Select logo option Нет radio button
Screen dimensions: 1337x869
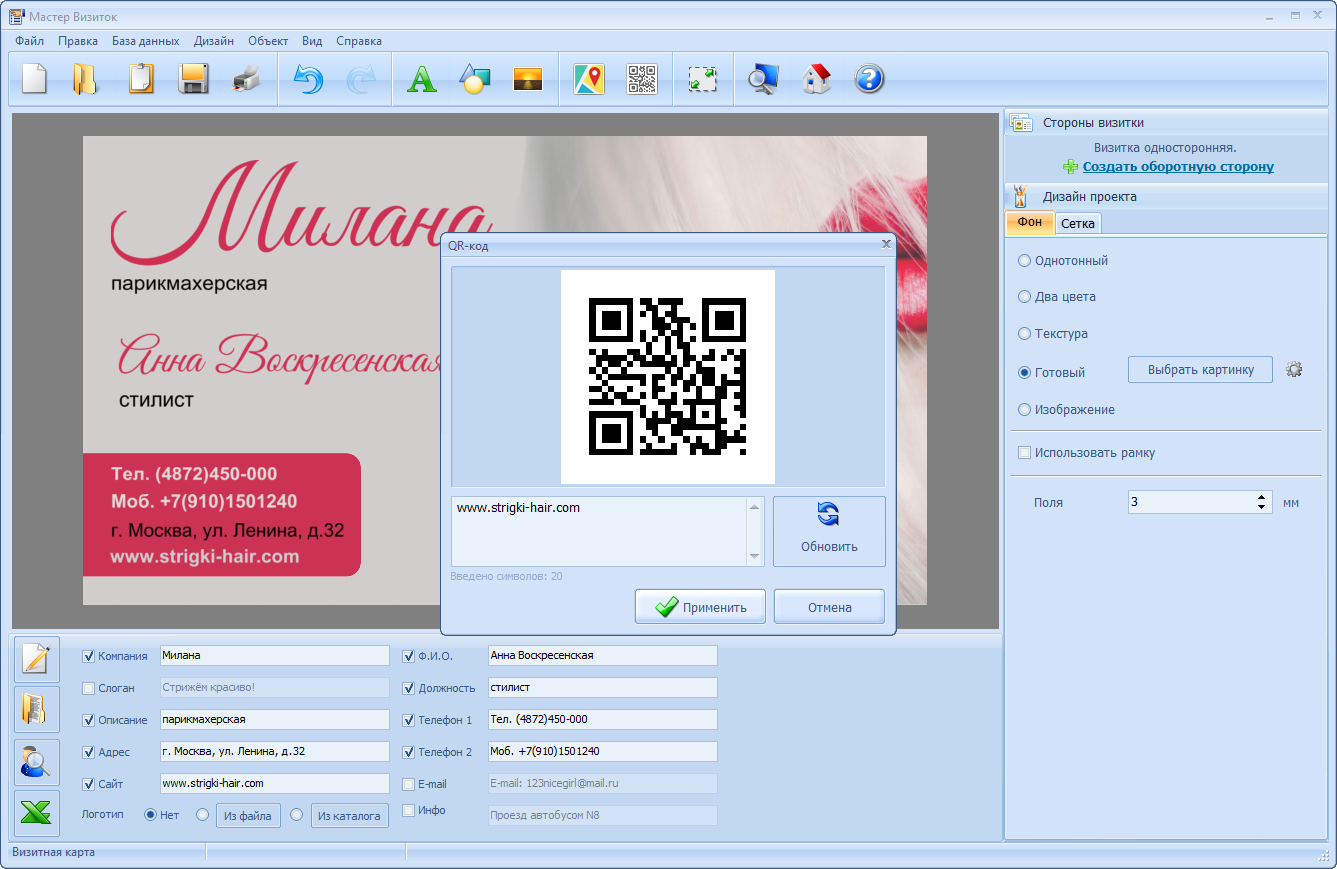[x=151, y=815]
